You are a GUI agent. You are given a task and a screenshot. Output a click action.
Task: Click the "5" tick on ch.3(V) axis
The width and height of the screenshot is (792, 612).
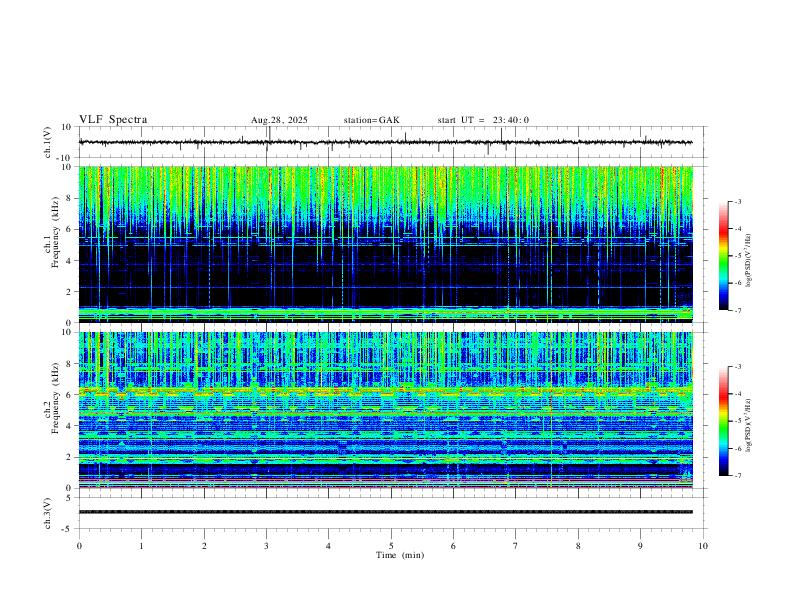click(70, 498)
